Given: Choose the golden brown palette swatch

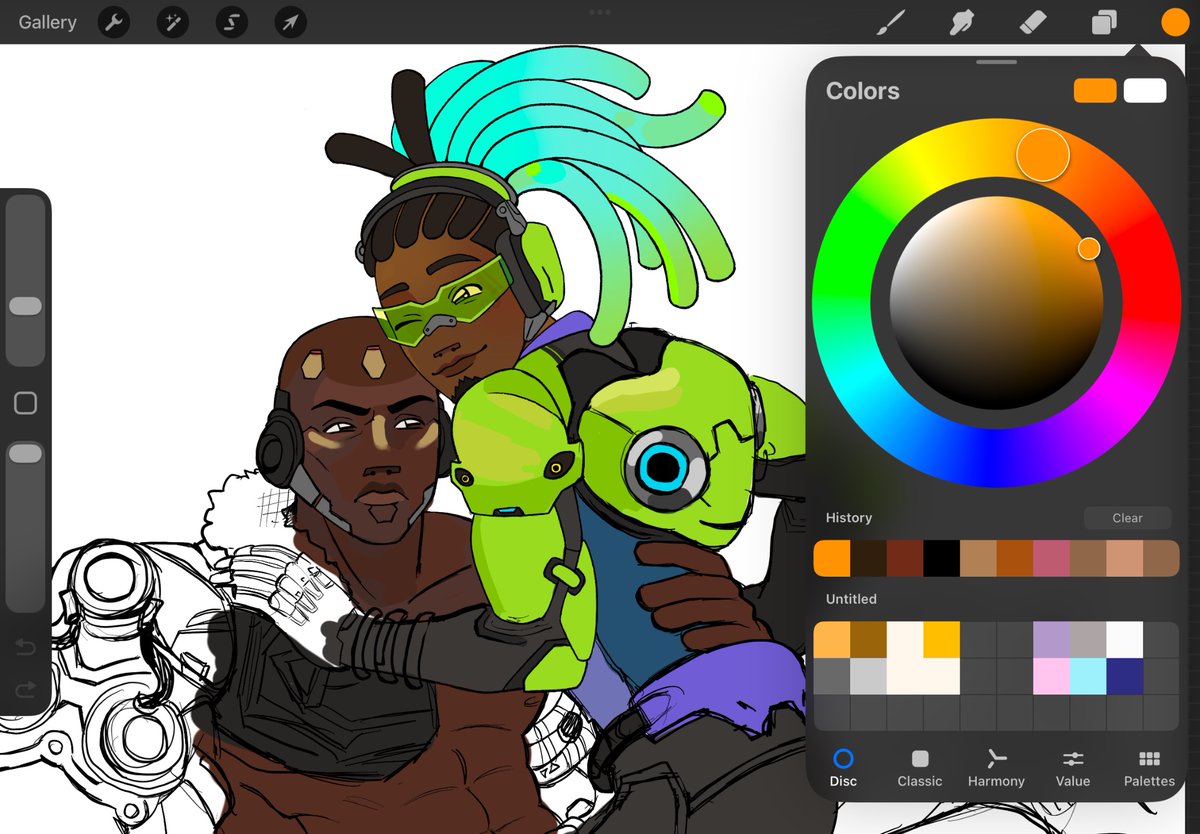Looking at the screenshot, I should [868, 639].
